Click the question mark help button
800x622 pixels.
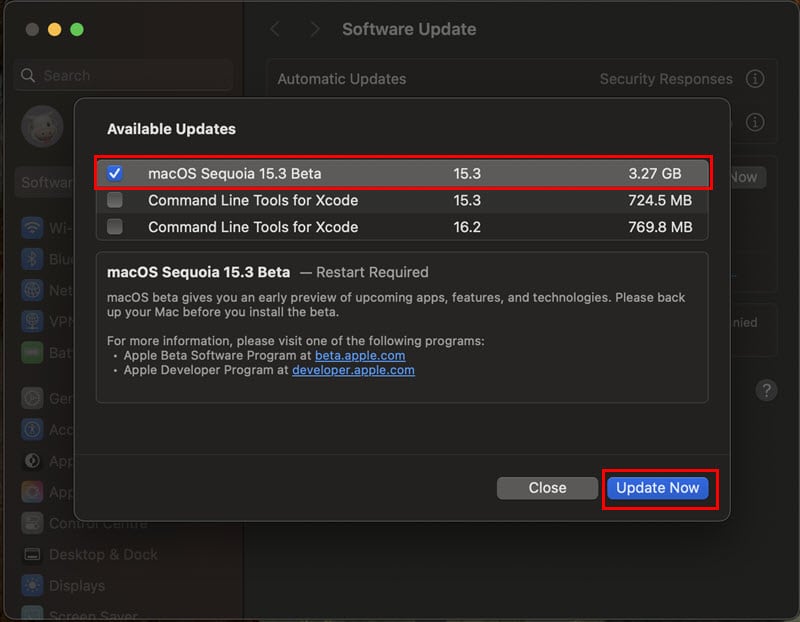click(x=767, y=390)
